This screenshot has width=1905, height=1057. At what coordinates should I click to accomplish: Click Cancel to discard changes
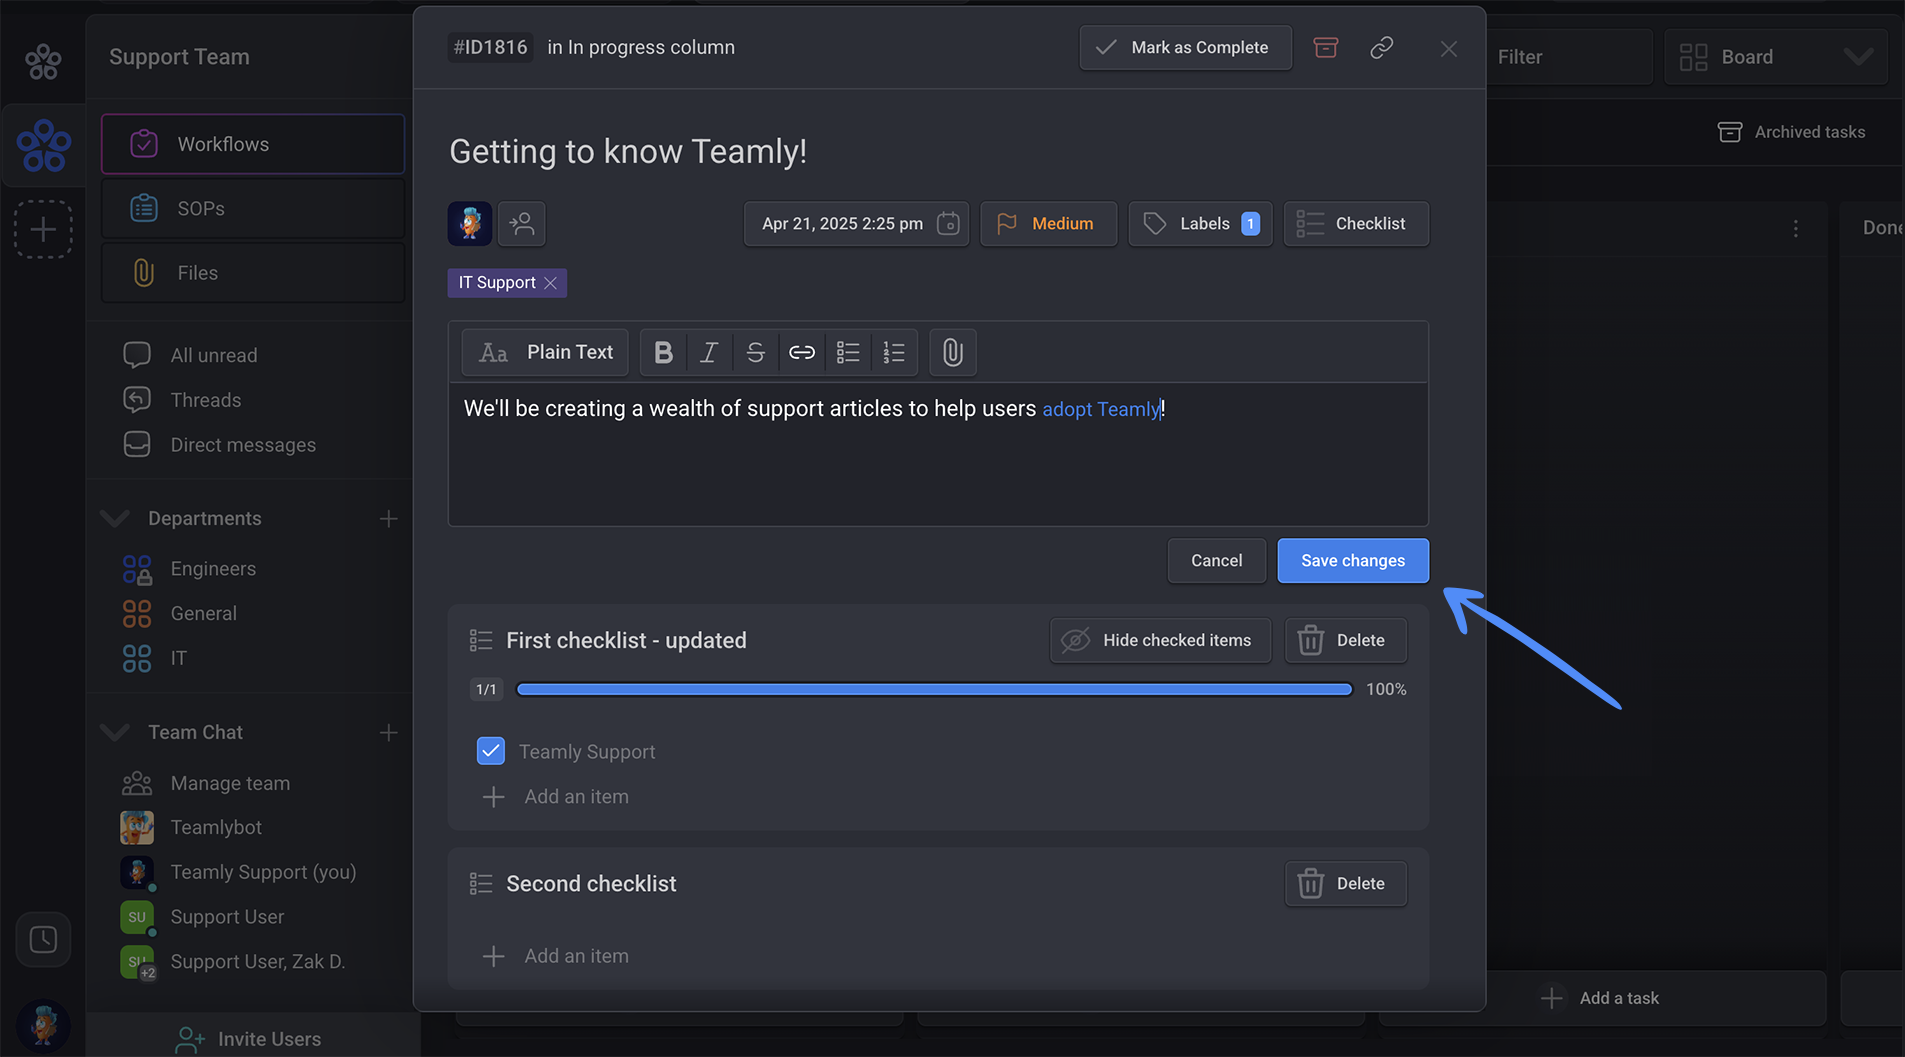1216,560
